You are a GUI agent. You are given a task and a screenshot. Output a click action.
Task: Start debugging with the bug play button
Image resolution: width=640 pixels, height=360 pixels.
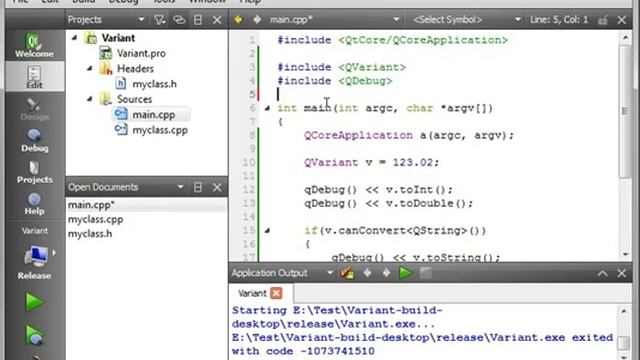[34, 335]
